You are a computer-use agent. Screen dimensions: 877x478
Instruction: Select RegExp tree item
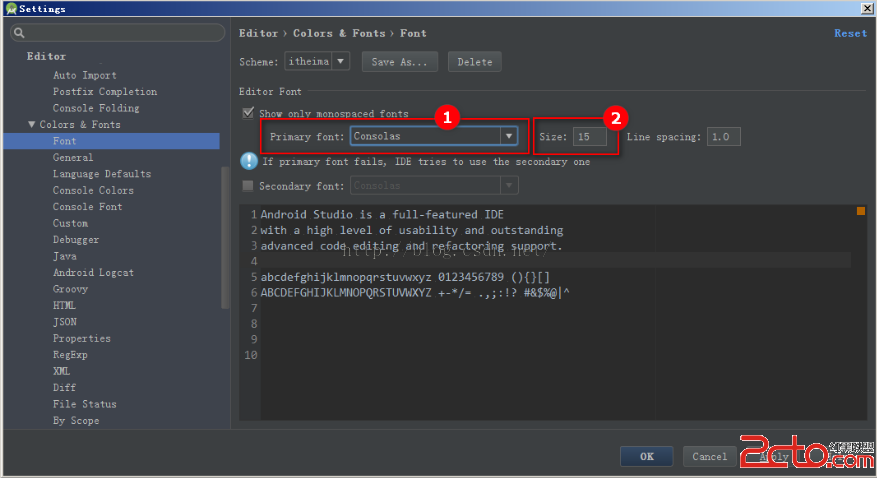[70, 354]
